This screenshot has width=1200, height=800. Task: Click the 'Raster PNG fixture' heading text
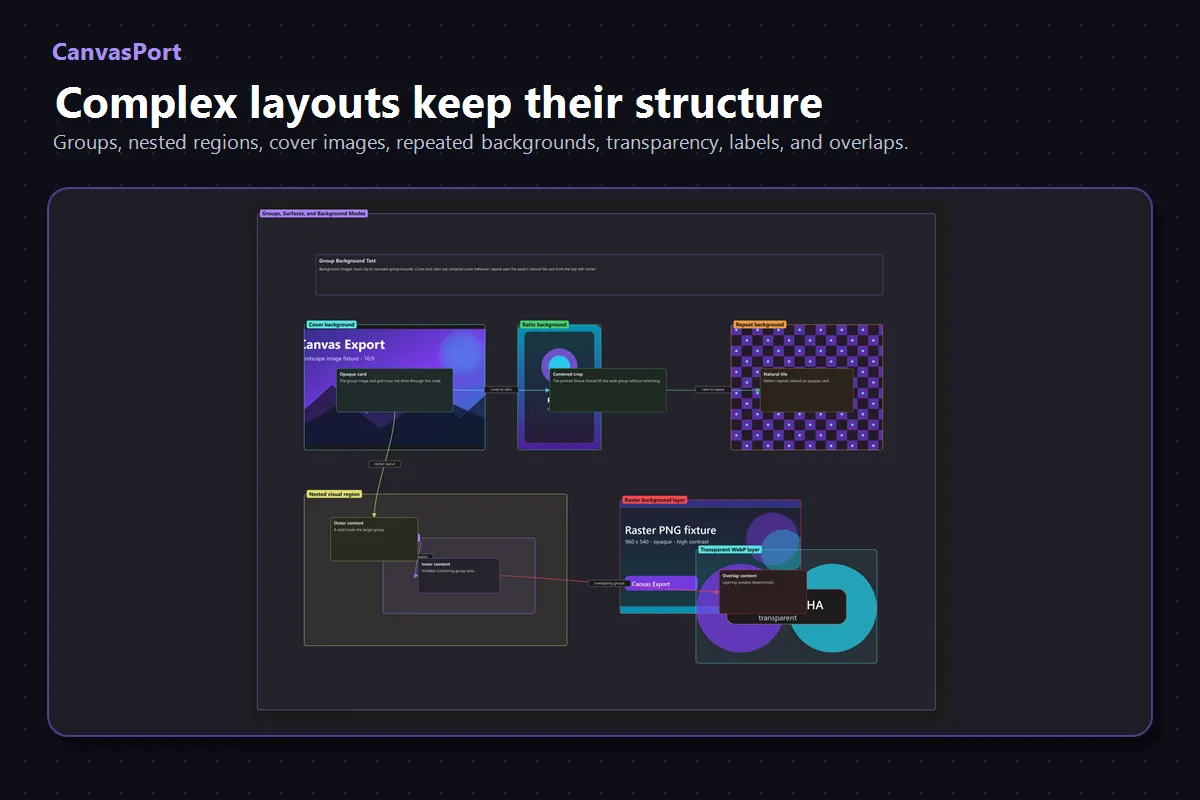(670, 530)
